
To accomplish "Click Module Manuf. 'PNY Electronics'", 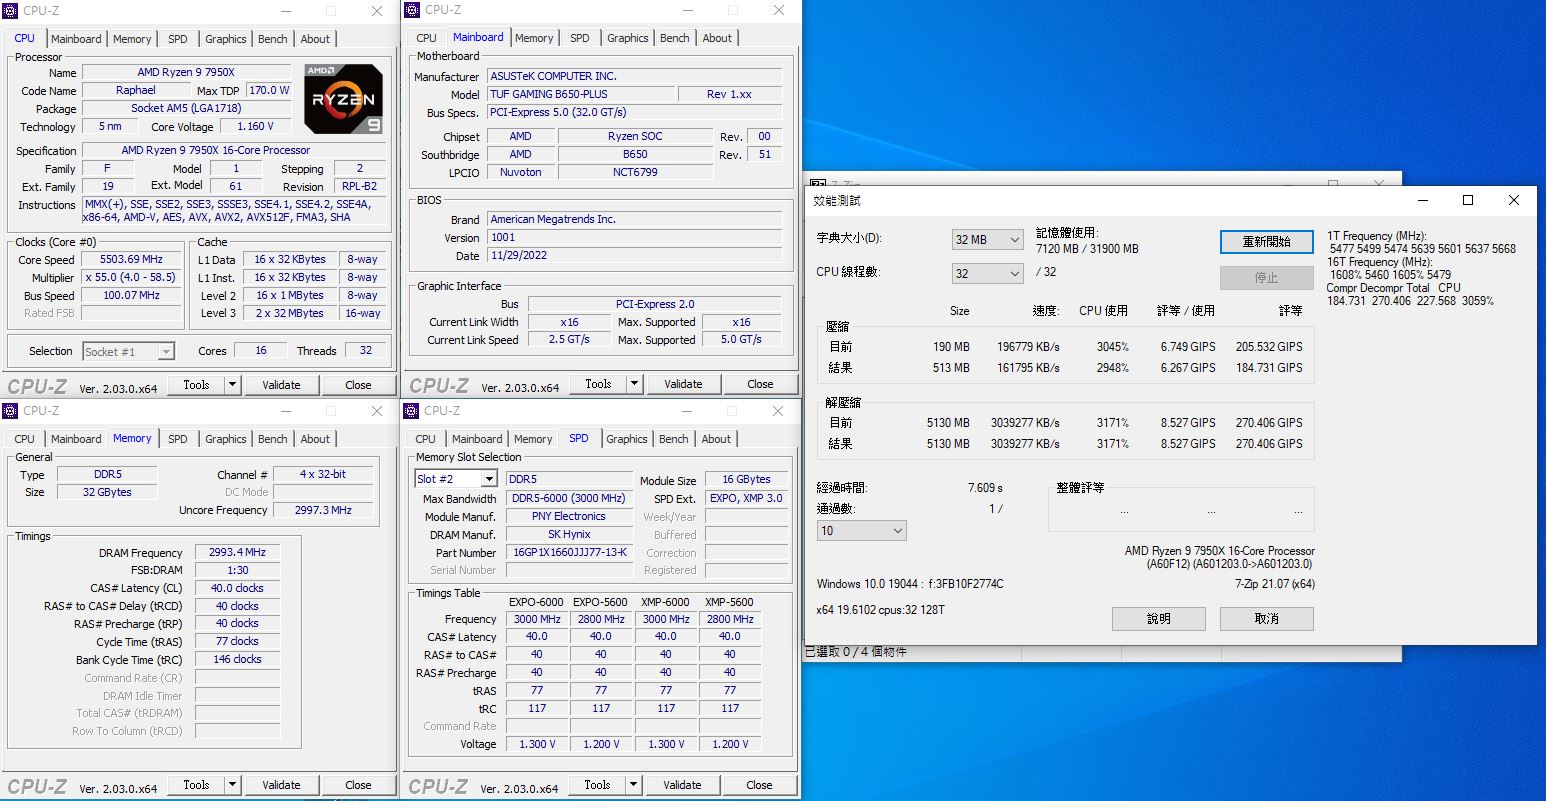I will [x=569, y=516].
